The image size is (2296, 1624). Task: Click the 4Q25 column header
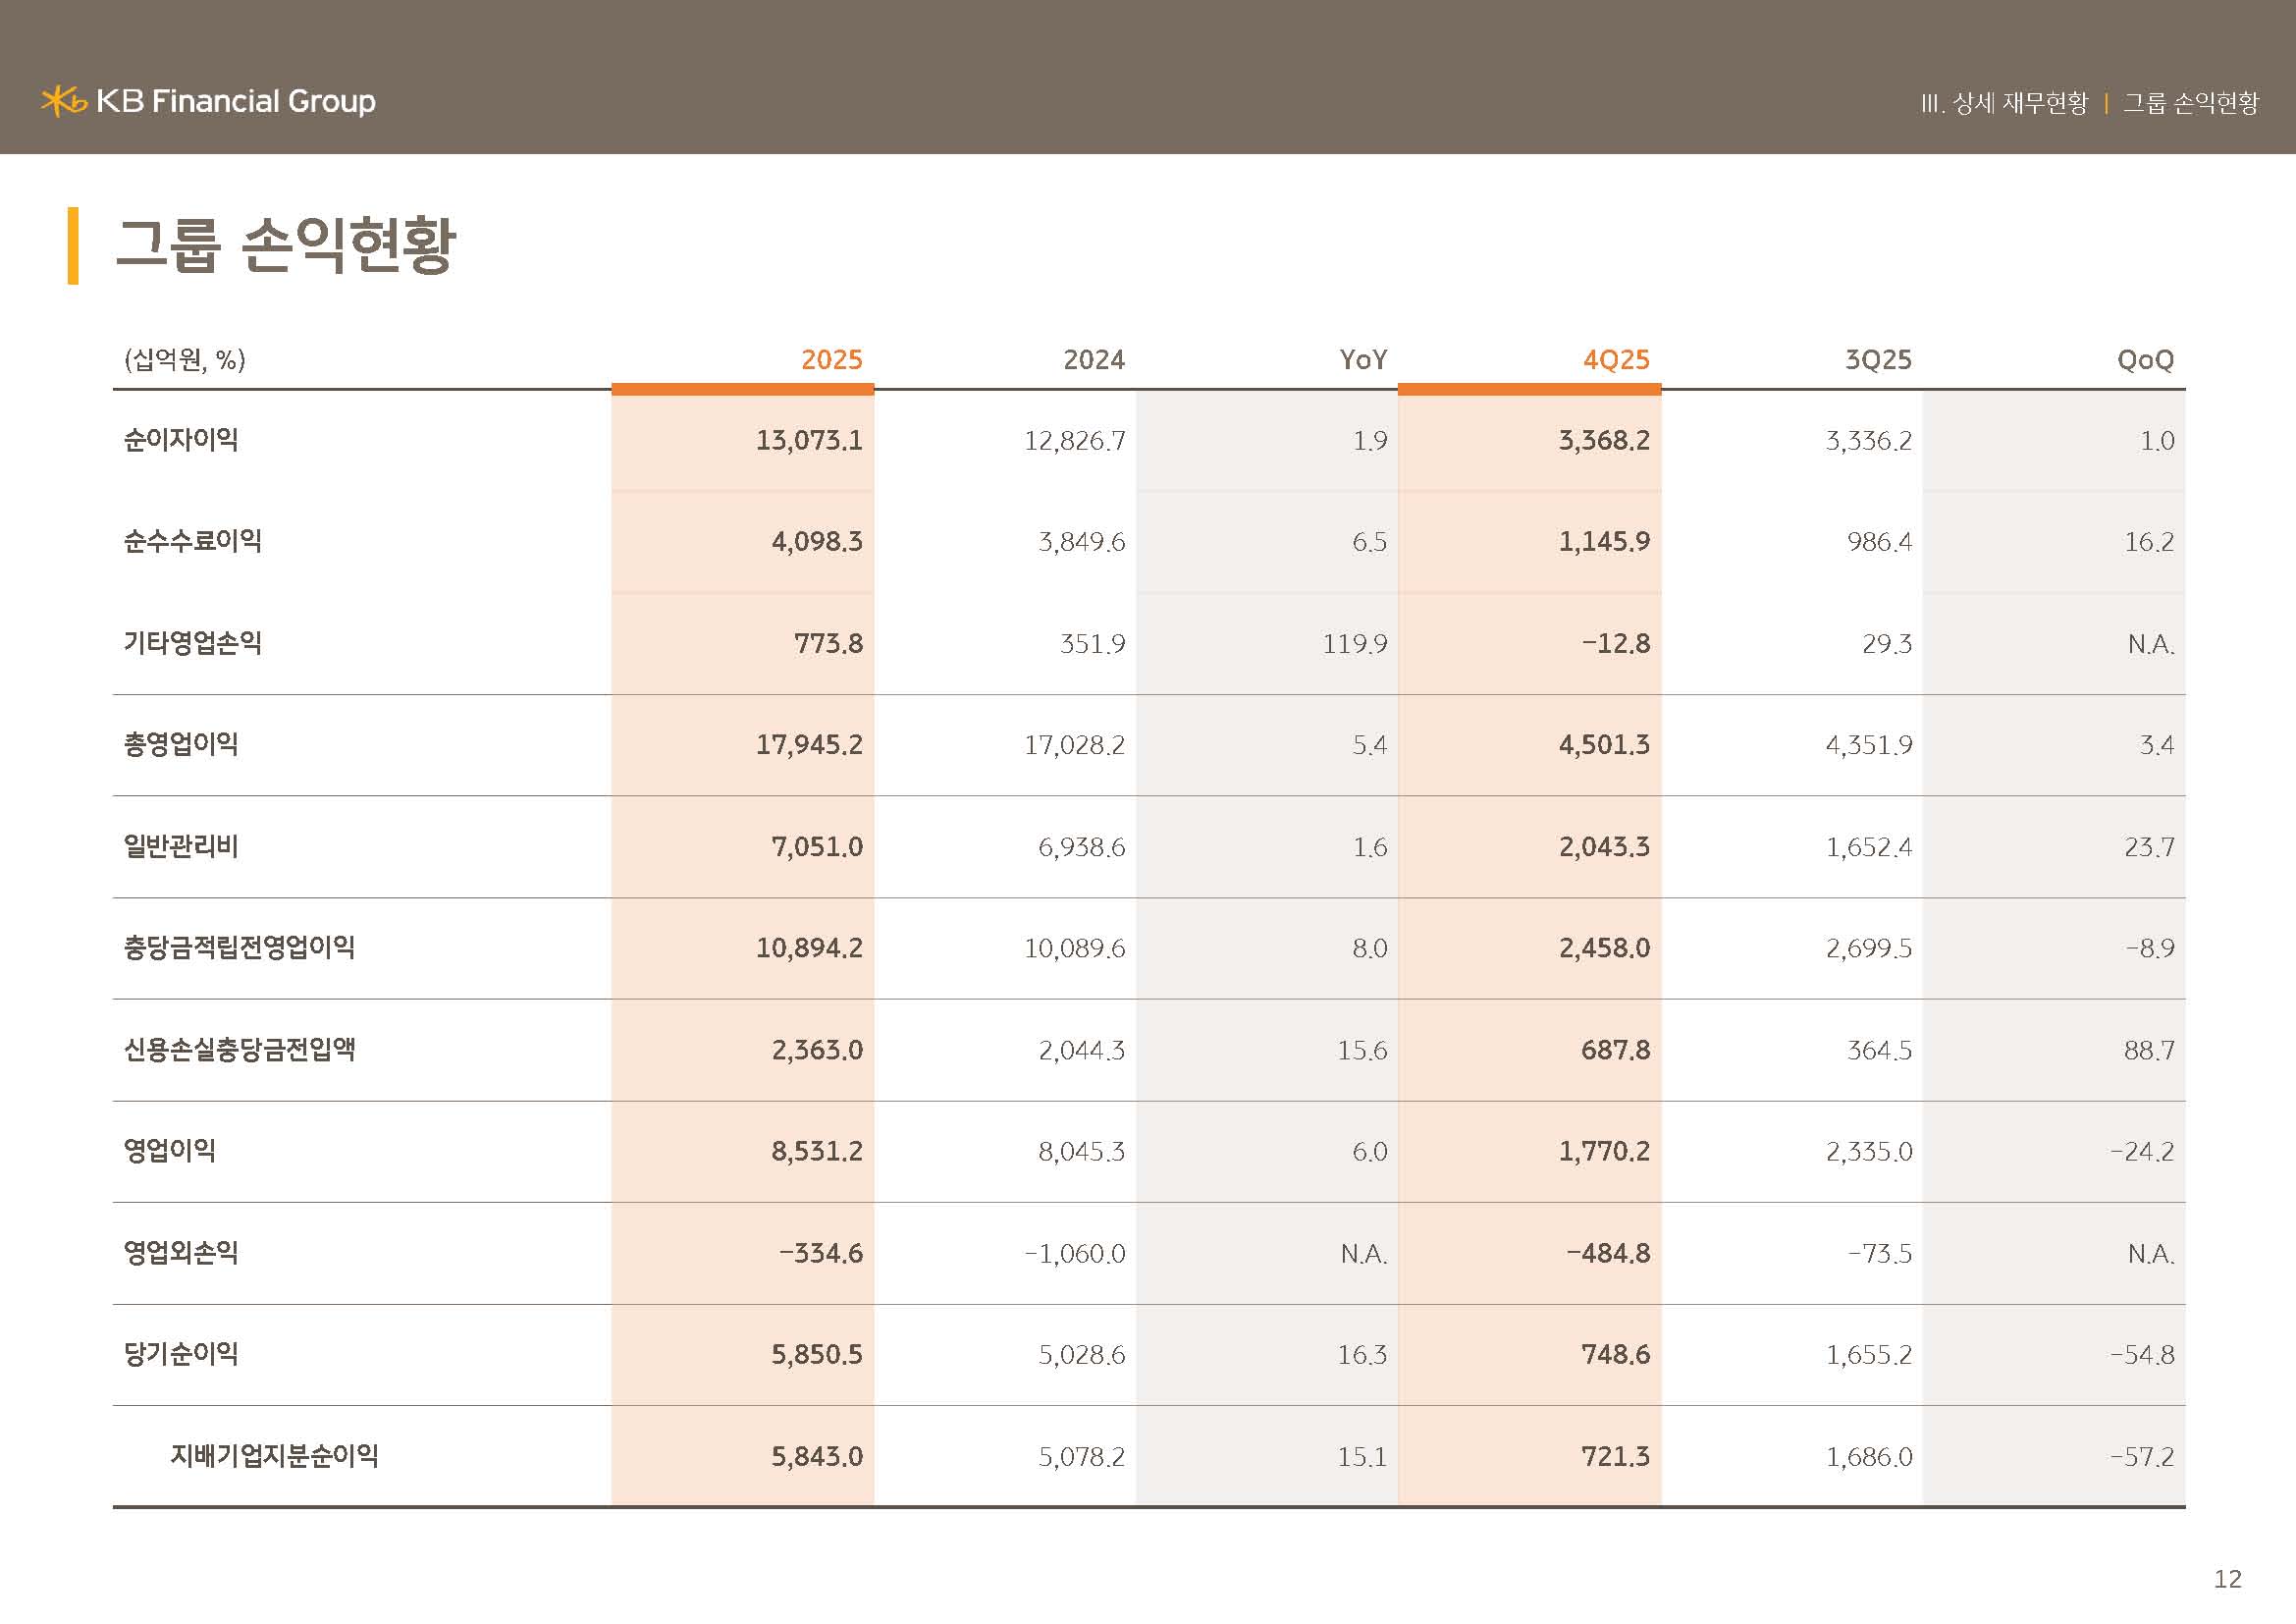(1615, 360)
